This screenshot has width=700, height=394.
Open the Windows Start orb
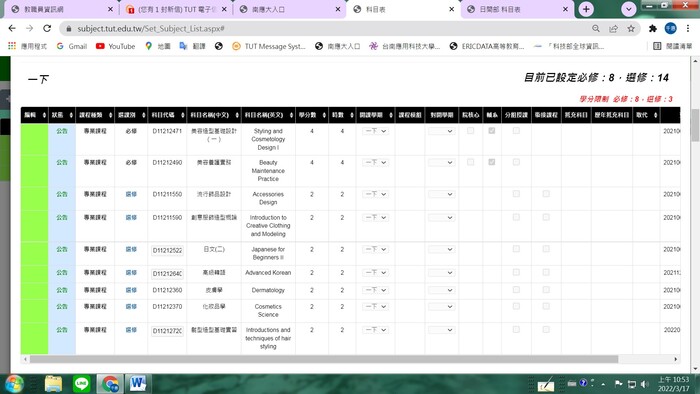(14, 384)
